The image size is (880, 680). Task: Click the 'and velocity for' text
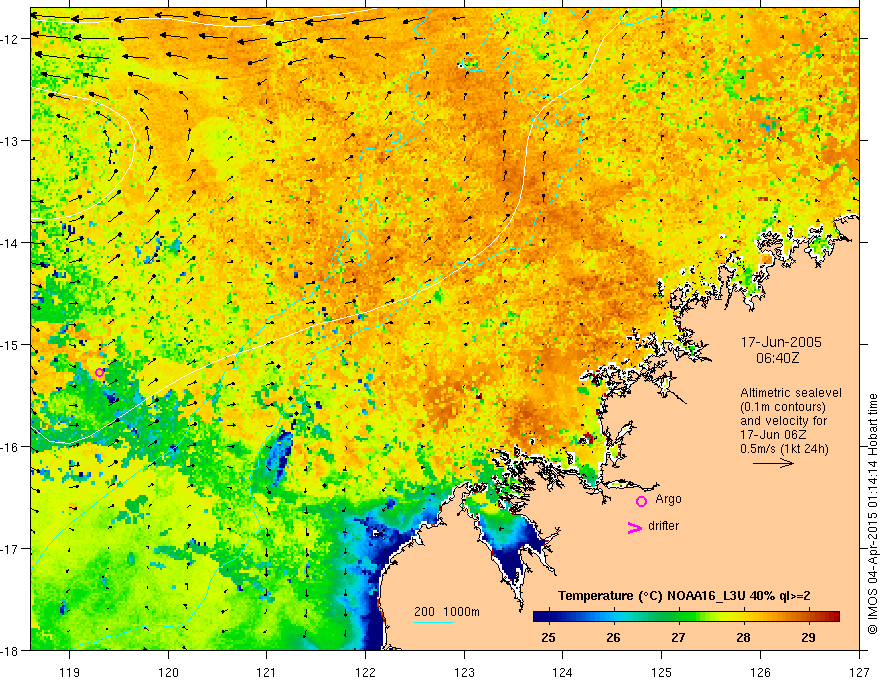783,421
